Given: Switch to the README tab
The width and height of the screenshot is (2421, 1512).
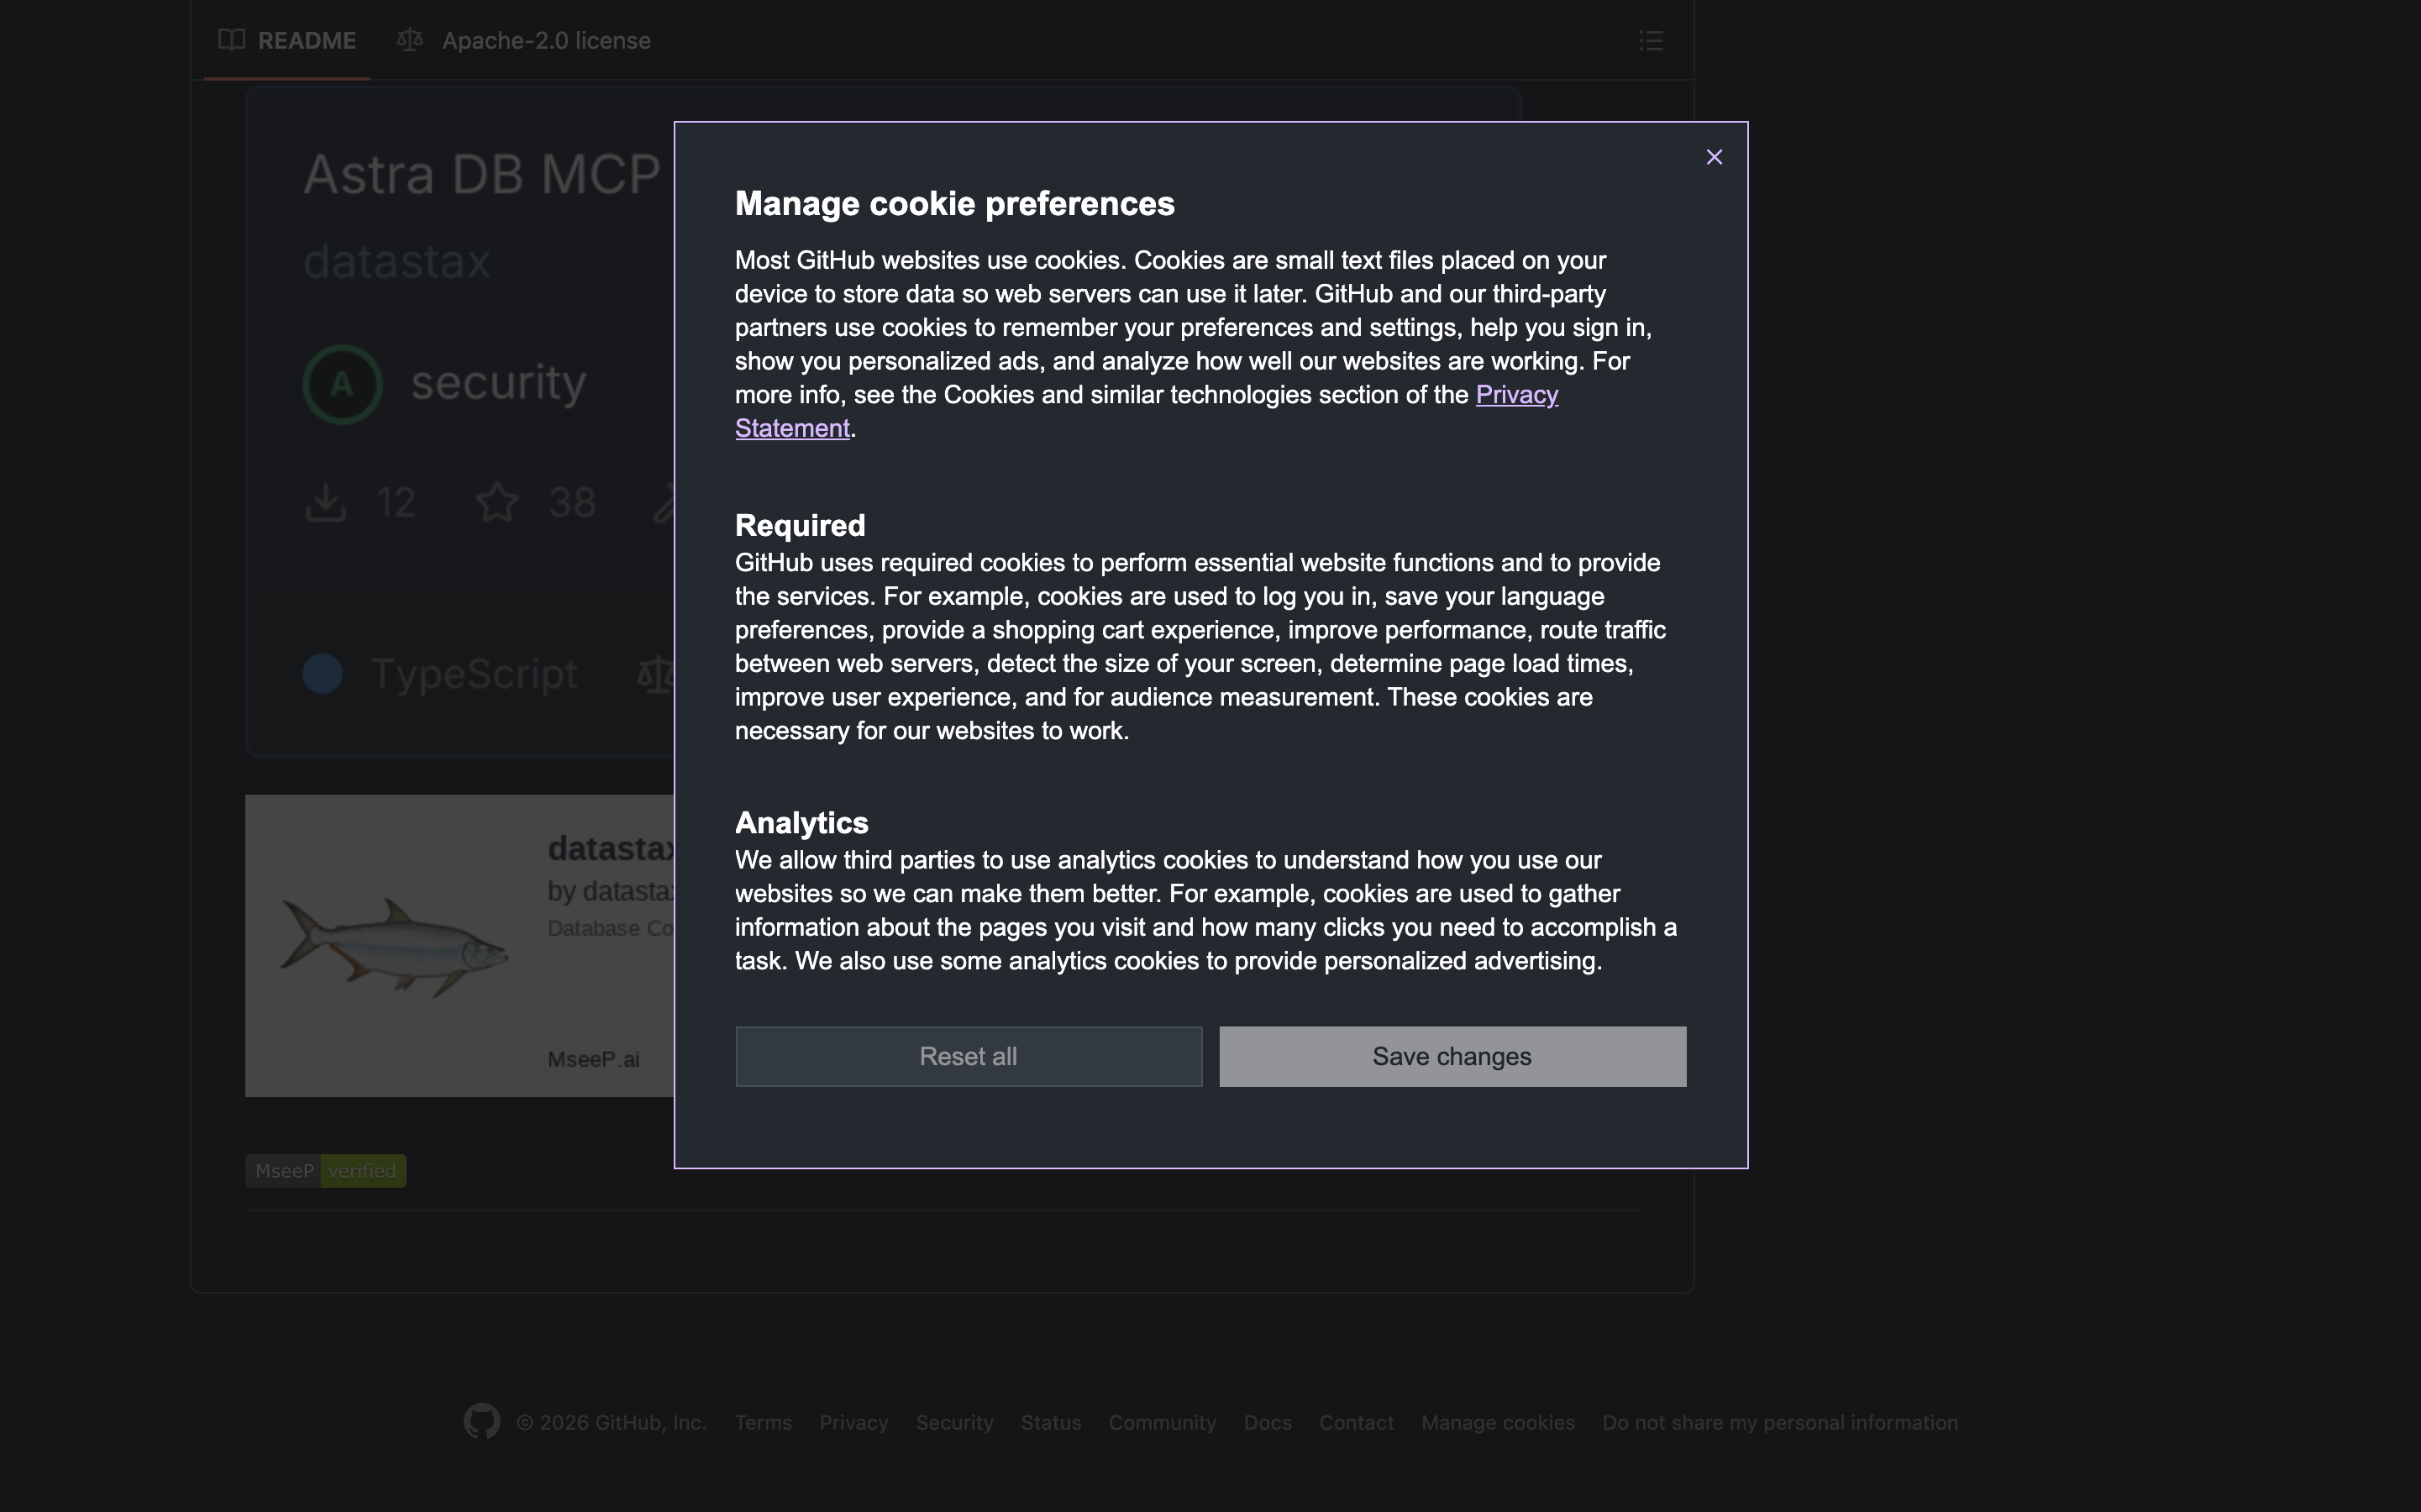Looking at the screenshot, I should point(287,40).
